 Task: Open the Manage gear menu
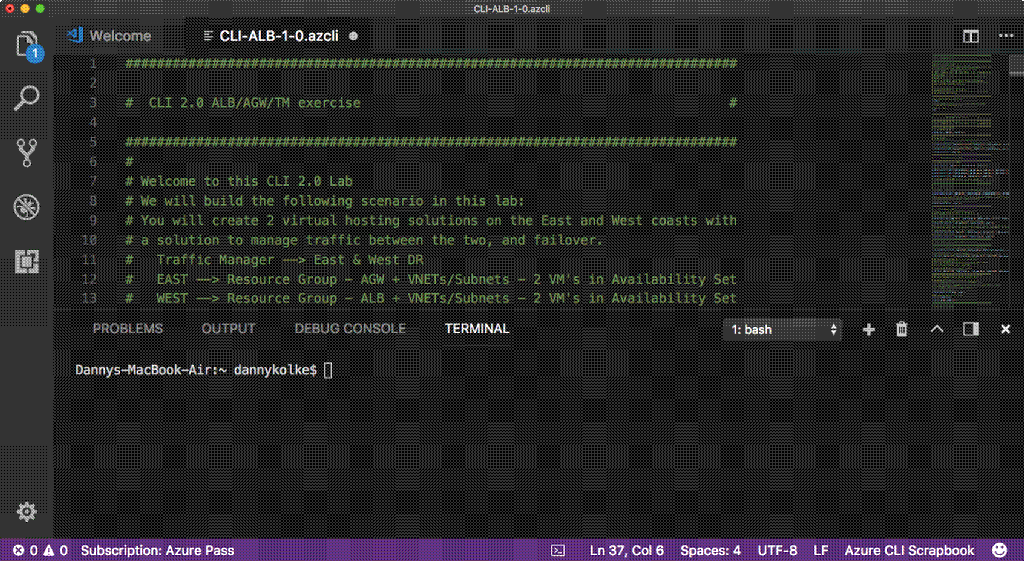(27, 511)
